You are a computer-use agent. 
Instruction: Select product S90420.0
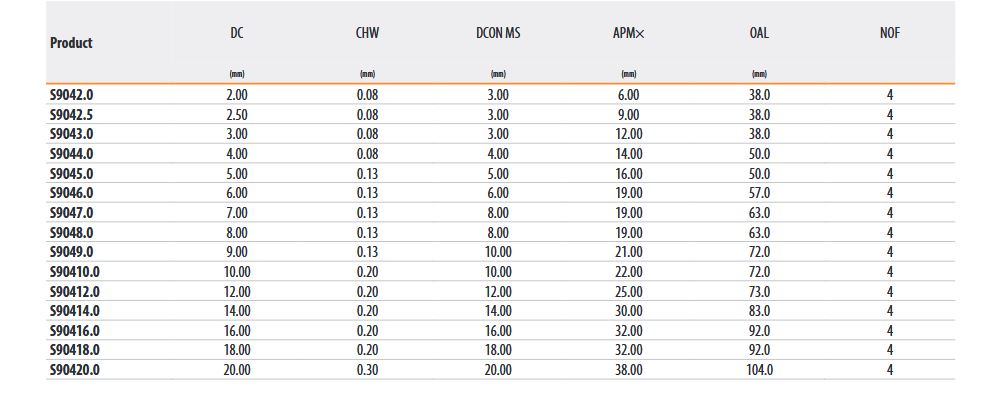pyautogui.click(x=75, y=370)
